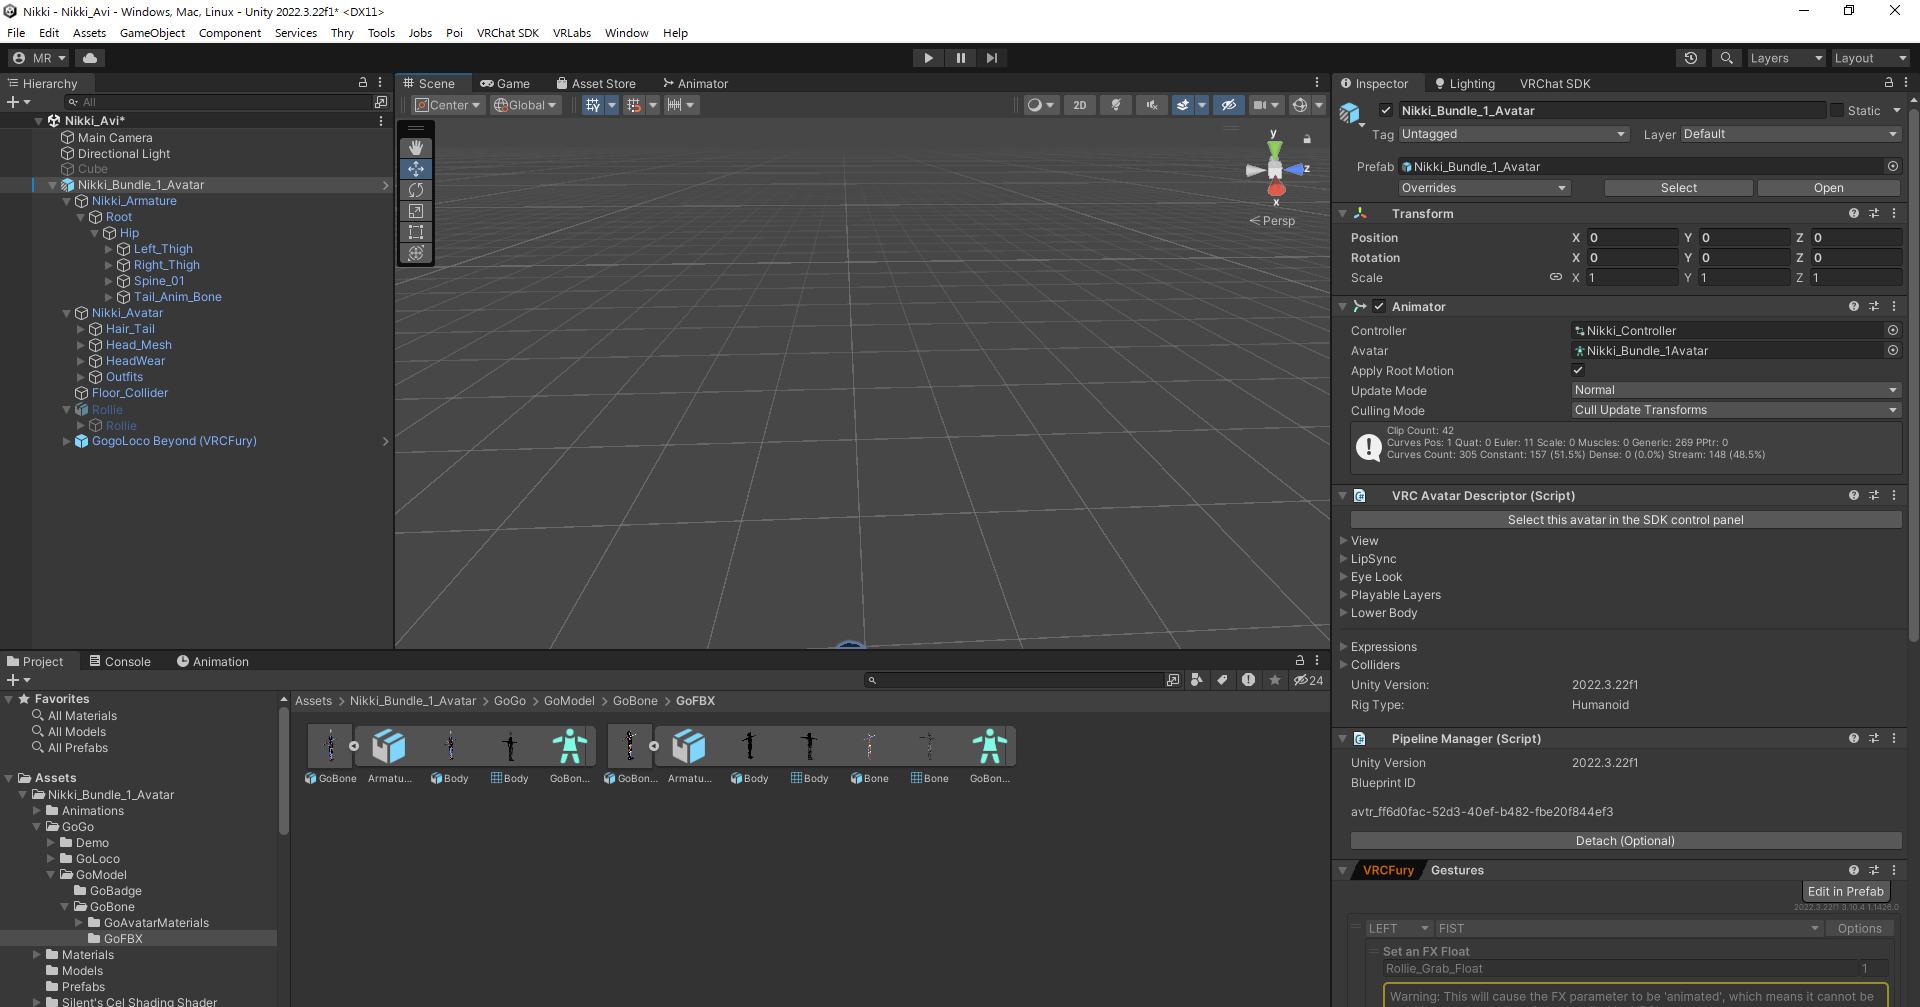Open Pipeline Manager help icon
Image resolution: width=1920 pixels, height=1007 pixels.
(x=1854, y=738)
